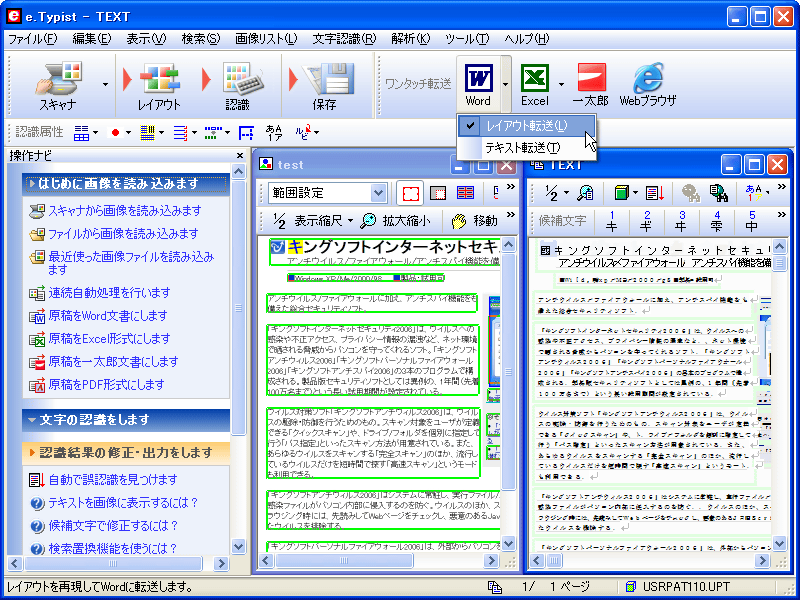
Task: Collapse 文字の認識をします section header
Action: pos(126,420)
